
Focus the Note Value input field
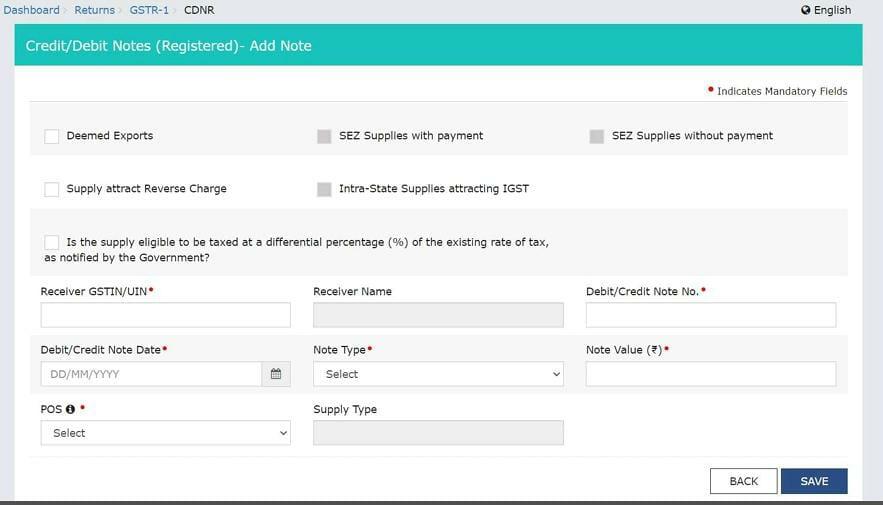click(711, 374)
